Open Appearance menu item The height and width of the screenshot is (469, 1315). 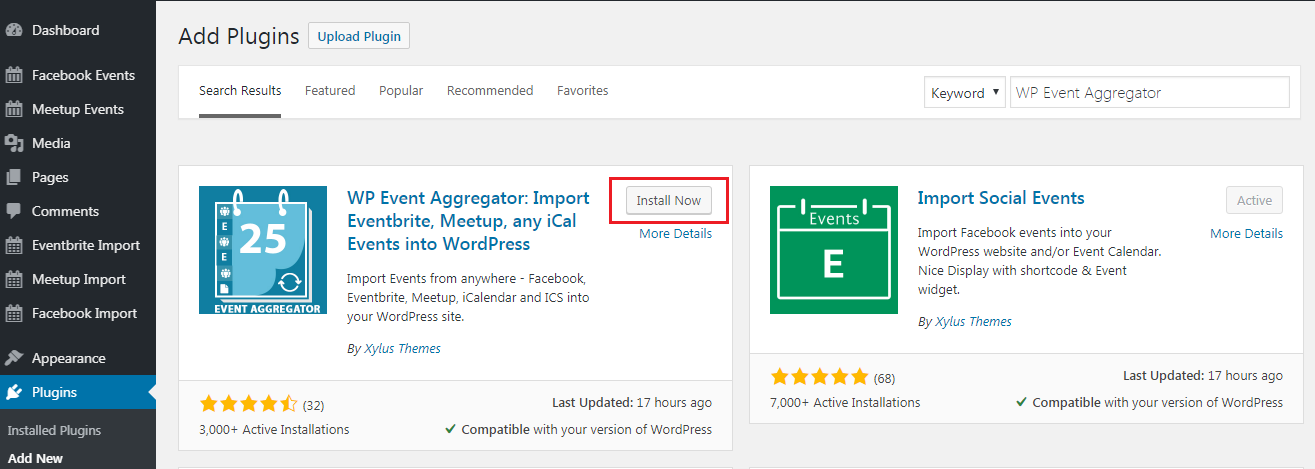pos(78,358)
